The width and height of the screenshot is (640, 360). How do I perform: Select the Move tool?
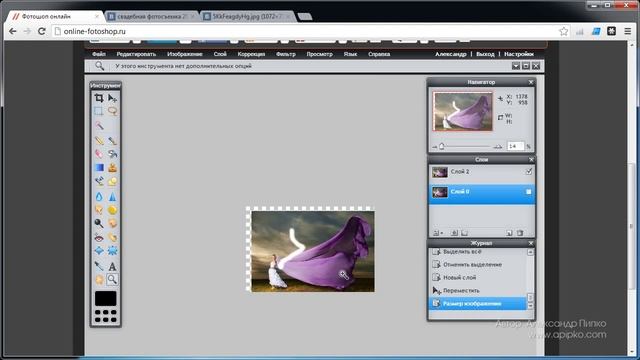click(112, 98)
